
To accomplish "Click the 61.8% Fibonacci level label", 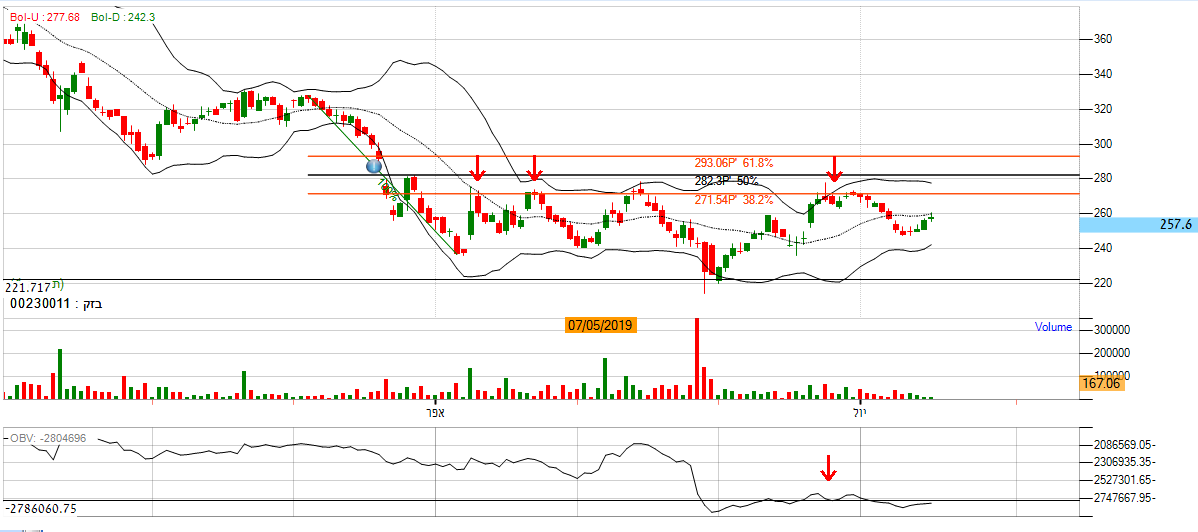I will 734,162.
